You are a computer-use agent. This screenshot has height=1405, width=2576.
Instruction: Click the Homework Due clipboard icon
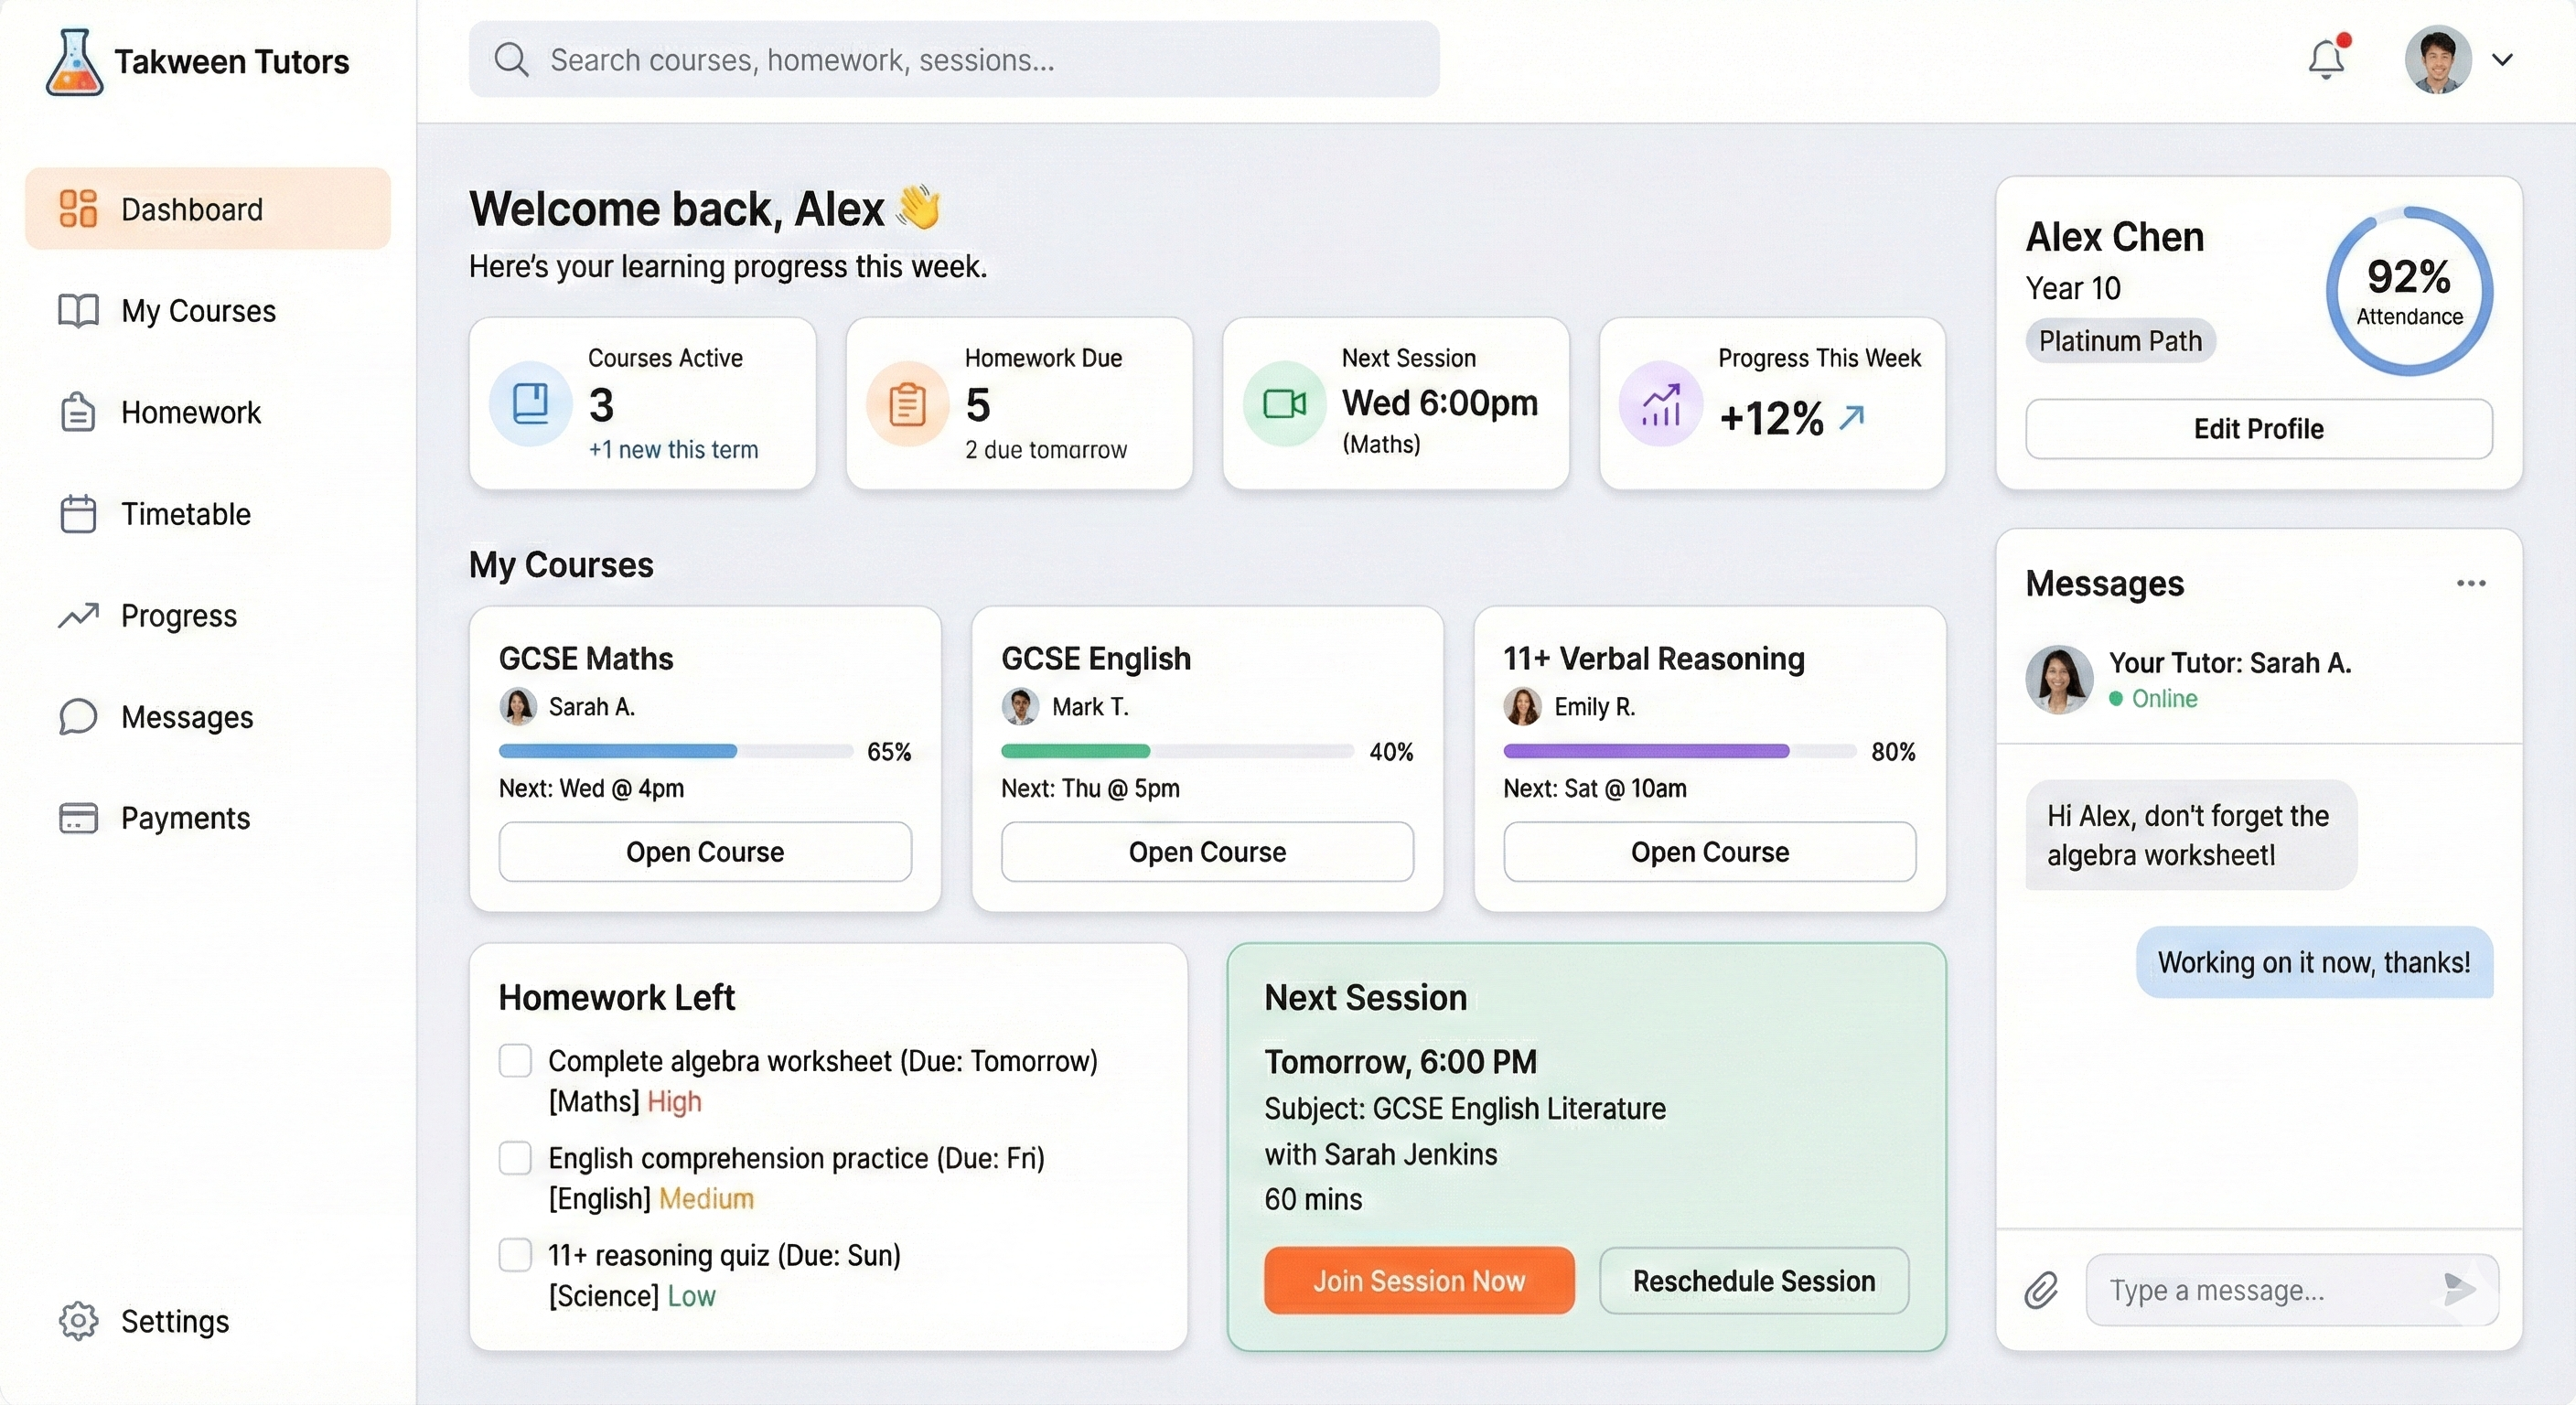[x=907, y=404]
